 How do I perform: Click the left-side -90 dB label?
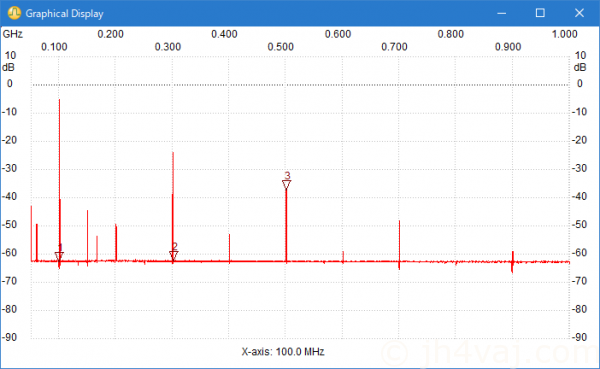pyautogui.click(x=10, y=337)
